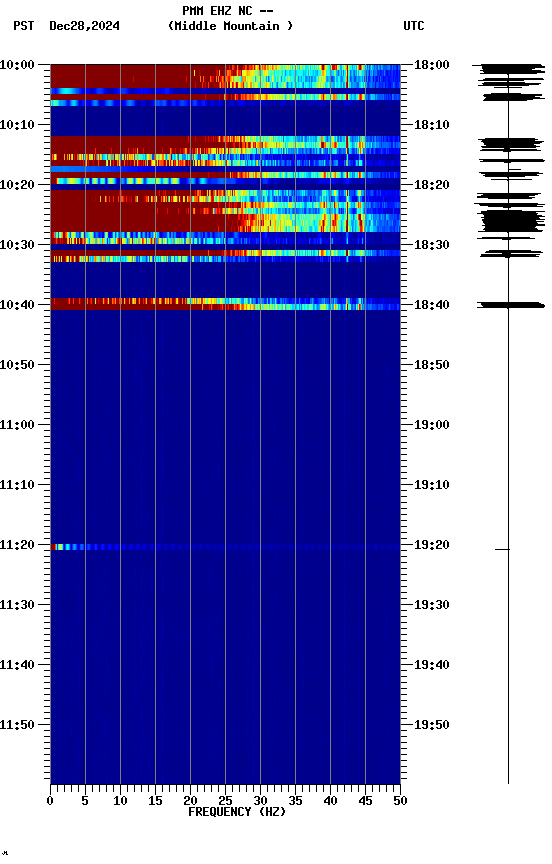Screen dimensions: 552x864
Task: Click the 10:10 PST time label
Action: click(17, 125)
